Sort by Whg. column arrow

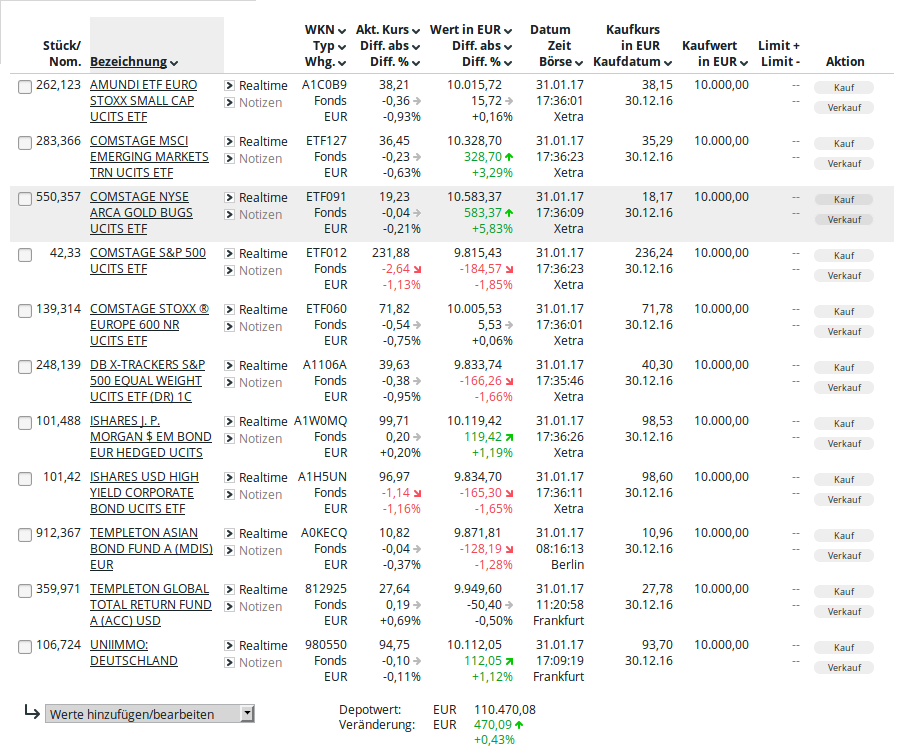coord(342,63)
